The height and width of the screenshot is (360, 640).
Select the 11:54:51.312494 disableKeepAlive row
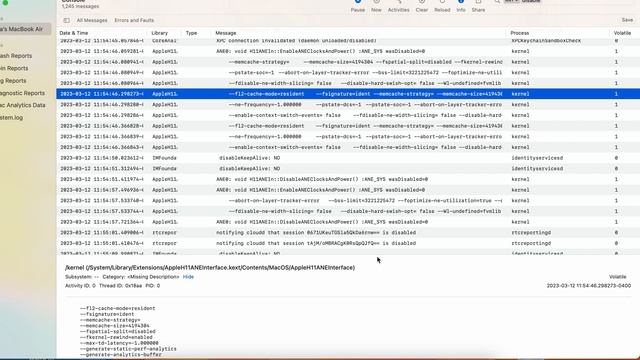pyautogui.click(x=348, y=169)
